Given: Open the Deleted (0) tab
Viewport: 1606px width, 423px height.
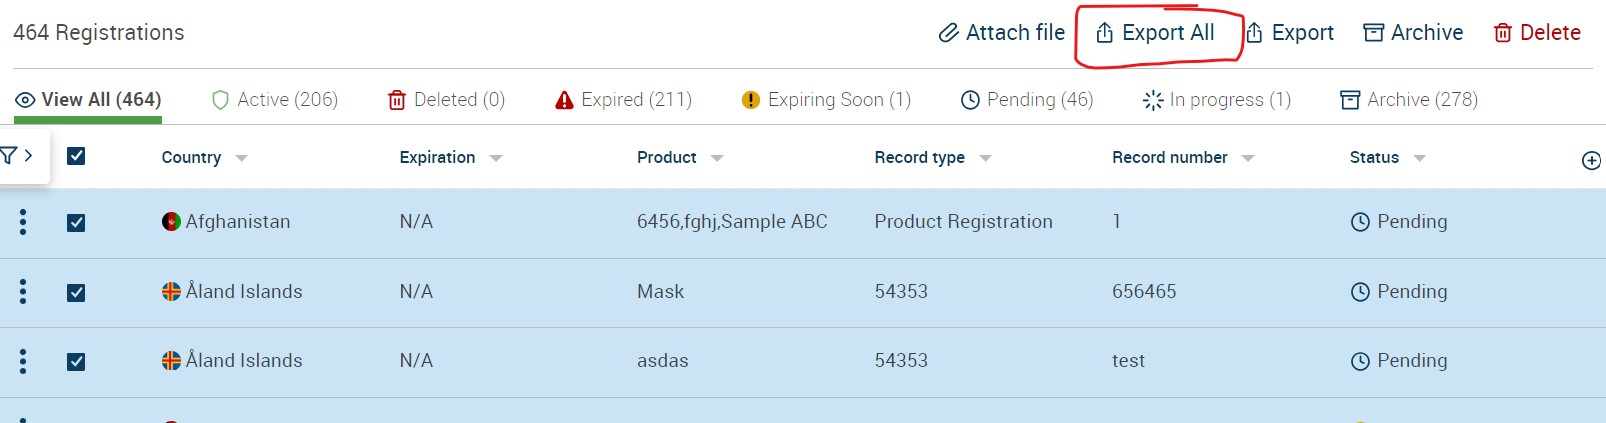Looking at the screenshot, I should click(x=446, y=100).
